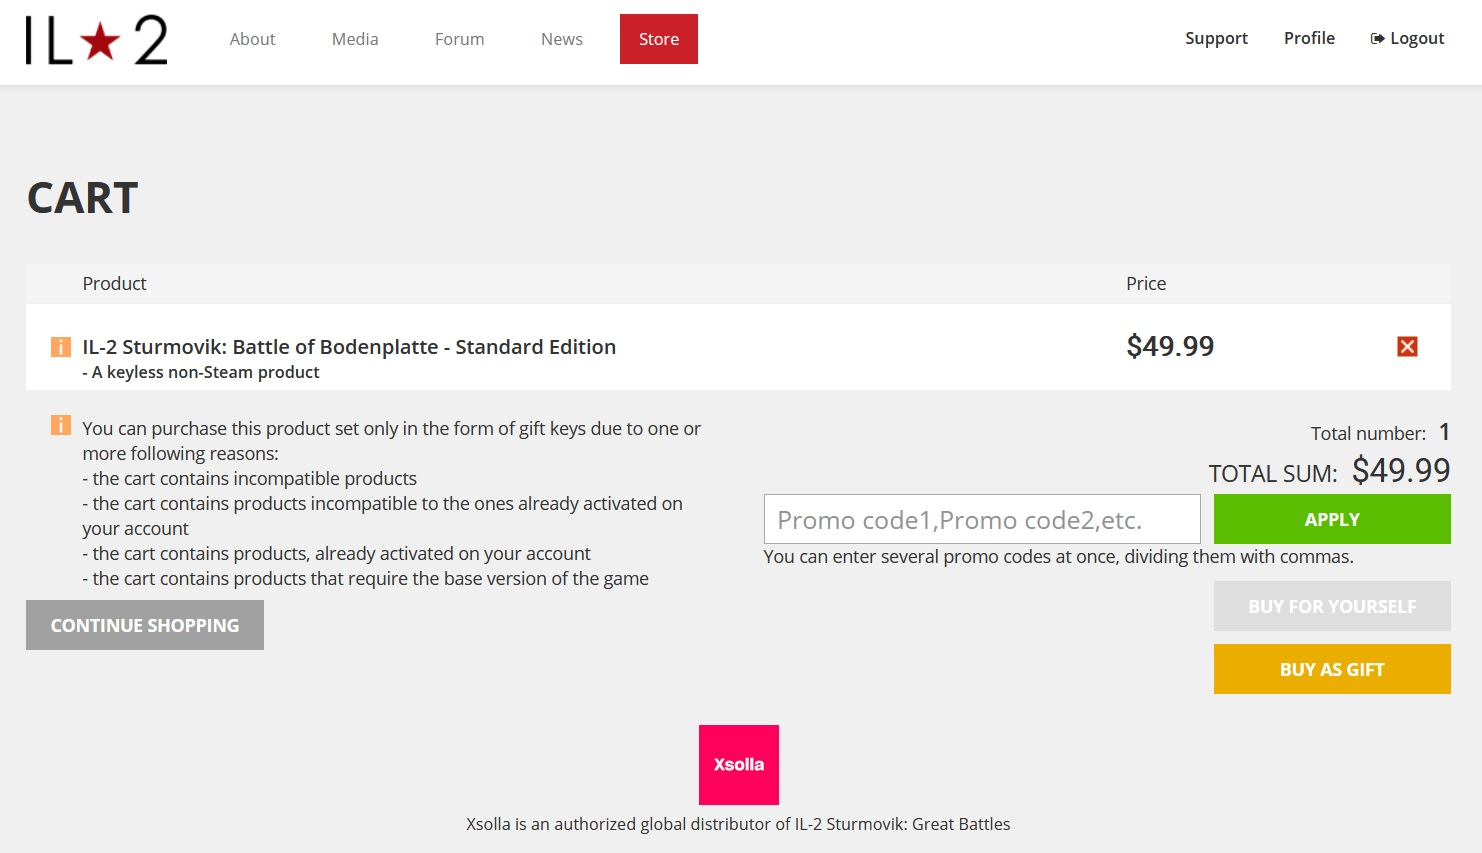
Task: Navigate to News
Action: 562,39
